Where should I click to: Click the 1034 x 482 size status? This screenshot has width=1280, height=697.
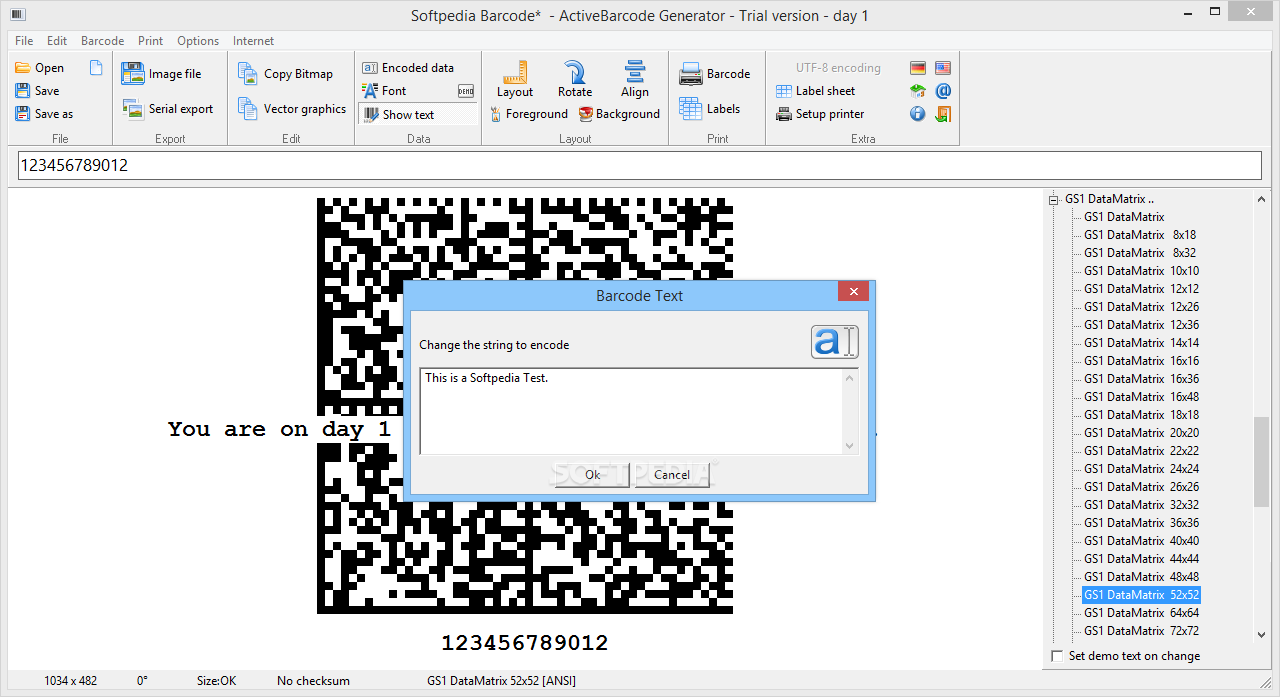click(70, 681)
